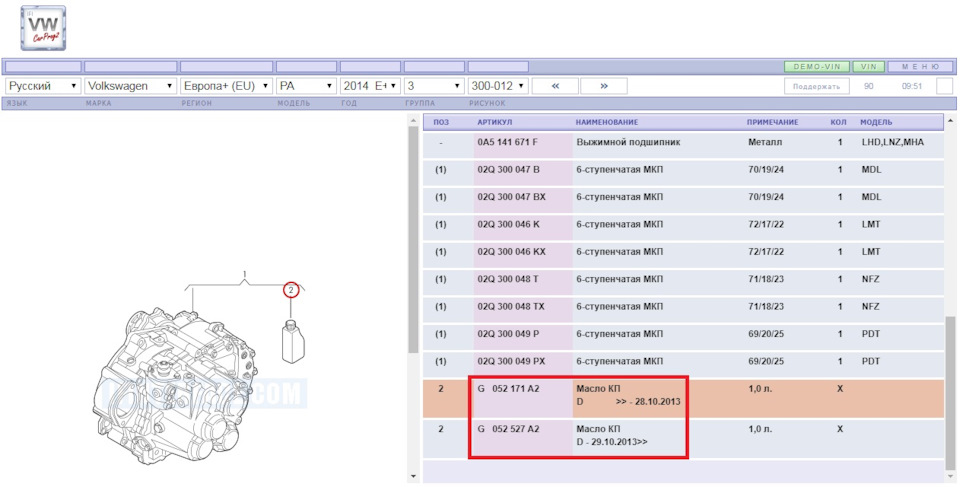Click the МОДЕЛЬ column header

click(x=876, y=123)
